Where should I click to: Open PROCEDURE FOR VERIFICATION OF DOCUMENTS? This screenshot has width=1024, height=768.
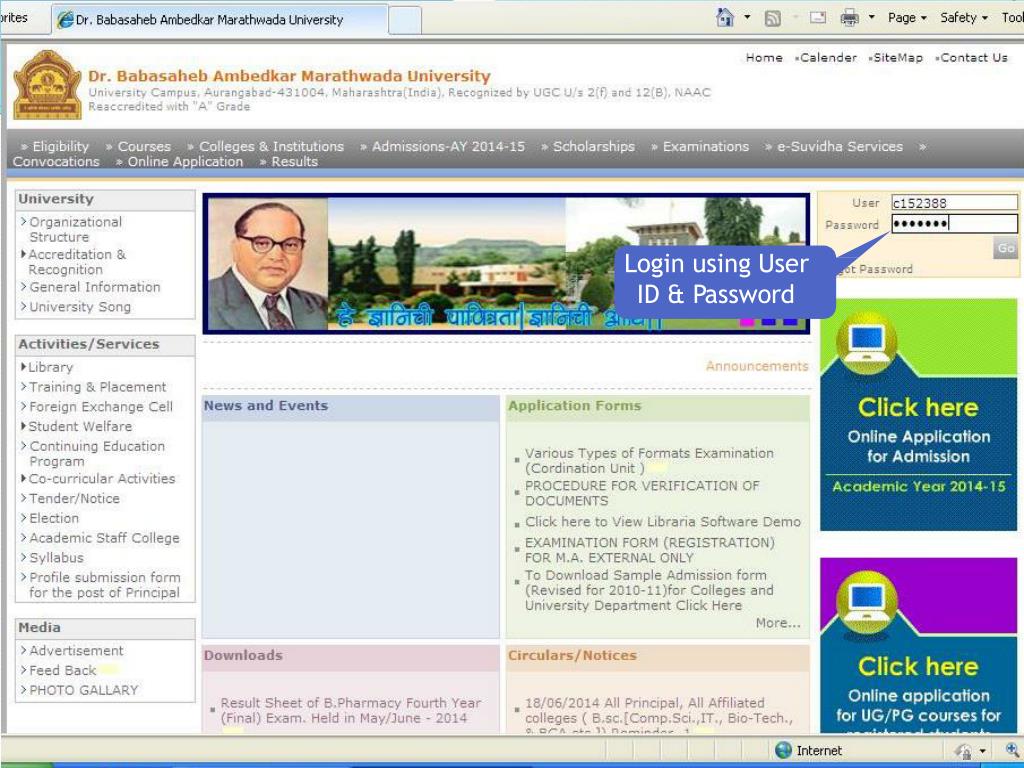pyautogui.click(x=642, y=493)
